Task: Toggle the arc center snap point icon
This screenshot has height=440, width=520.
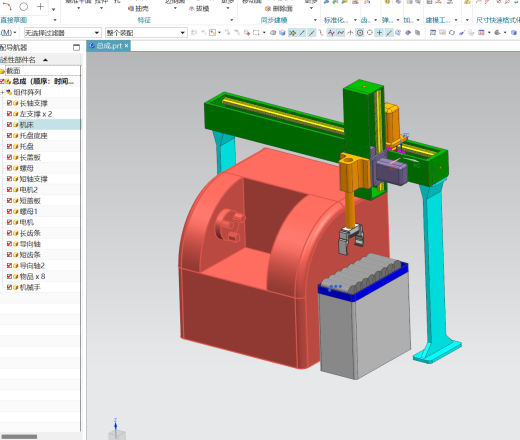Action: (x=360, y=33)
